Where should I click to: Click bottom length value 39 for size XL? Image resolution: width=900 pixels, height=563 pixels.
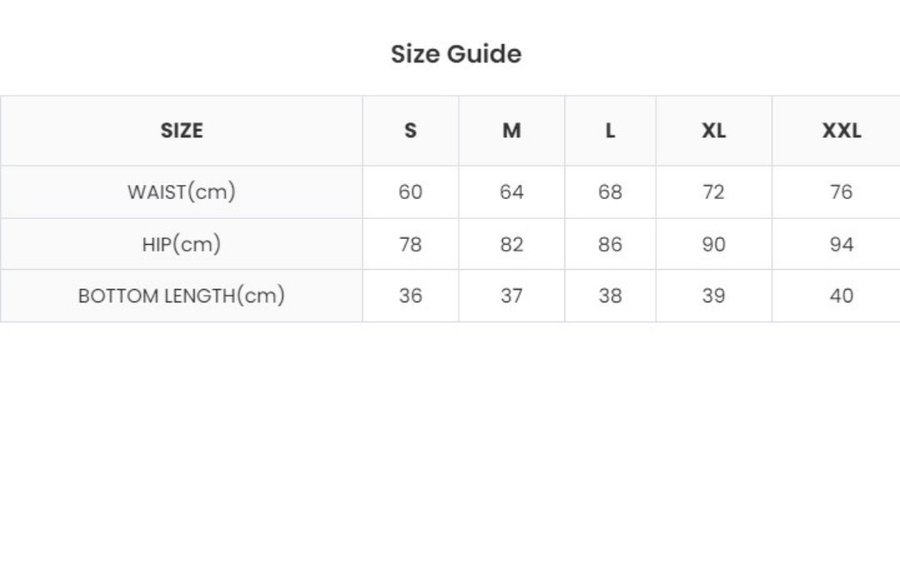pyautogui.click(x=713, y=296)
